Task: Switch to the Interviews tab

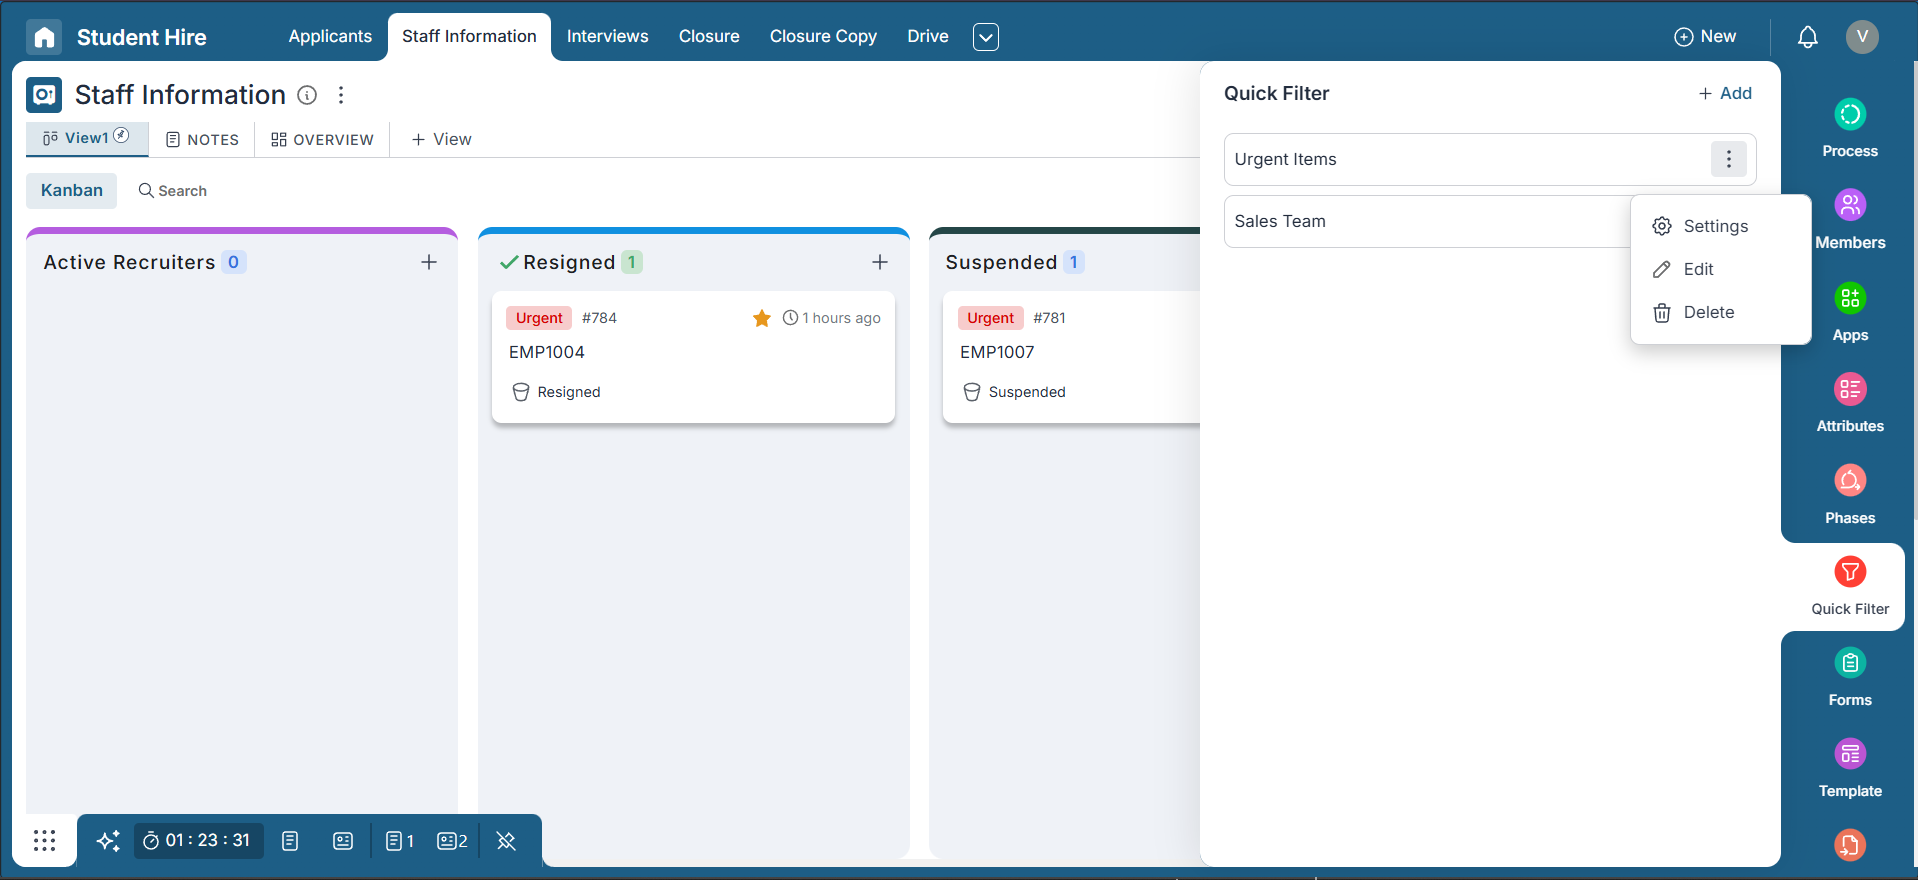Action: tap(607, 36)
